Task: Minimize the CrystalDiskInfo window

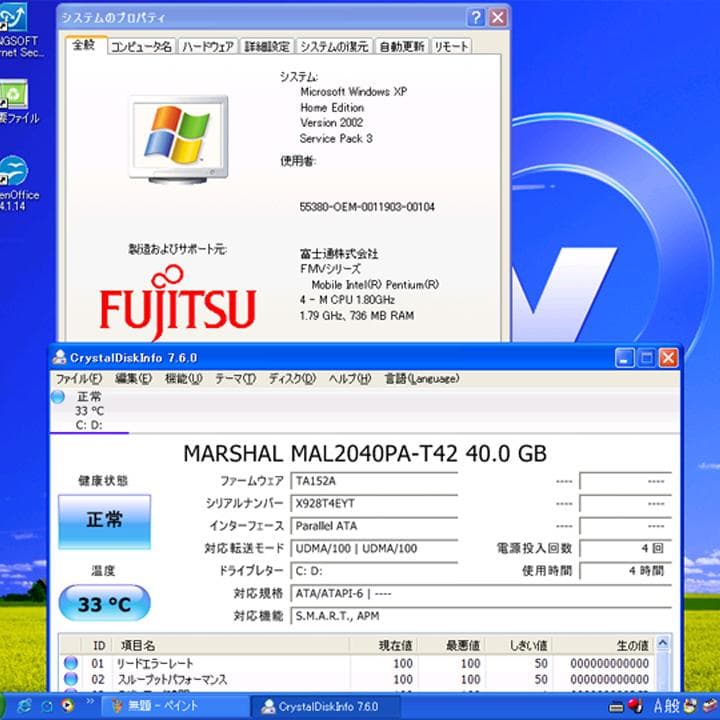Action: [x=624, y=358]
